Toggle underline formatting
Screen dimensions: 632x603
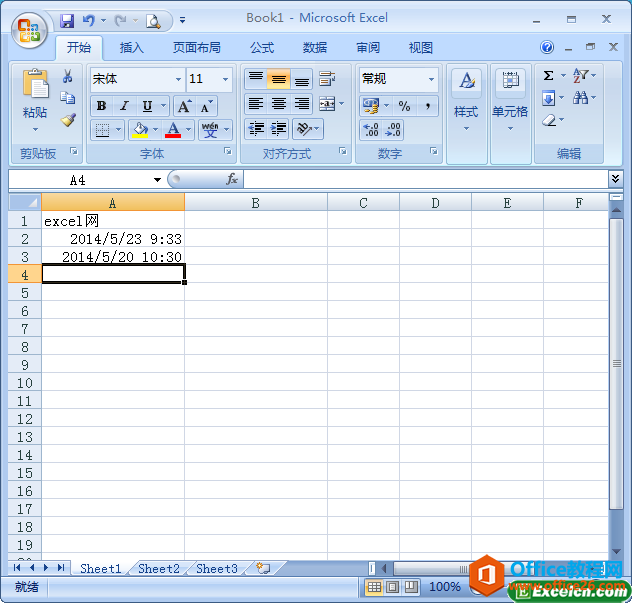148,106
